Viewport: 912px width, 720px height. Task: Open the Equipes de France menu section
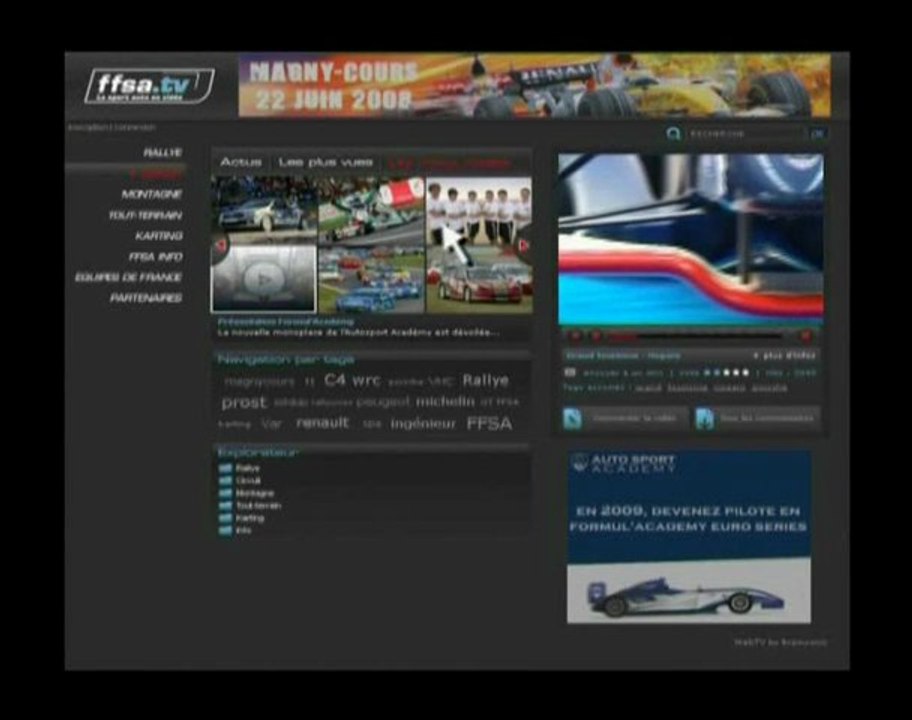(x=129, y=277)
